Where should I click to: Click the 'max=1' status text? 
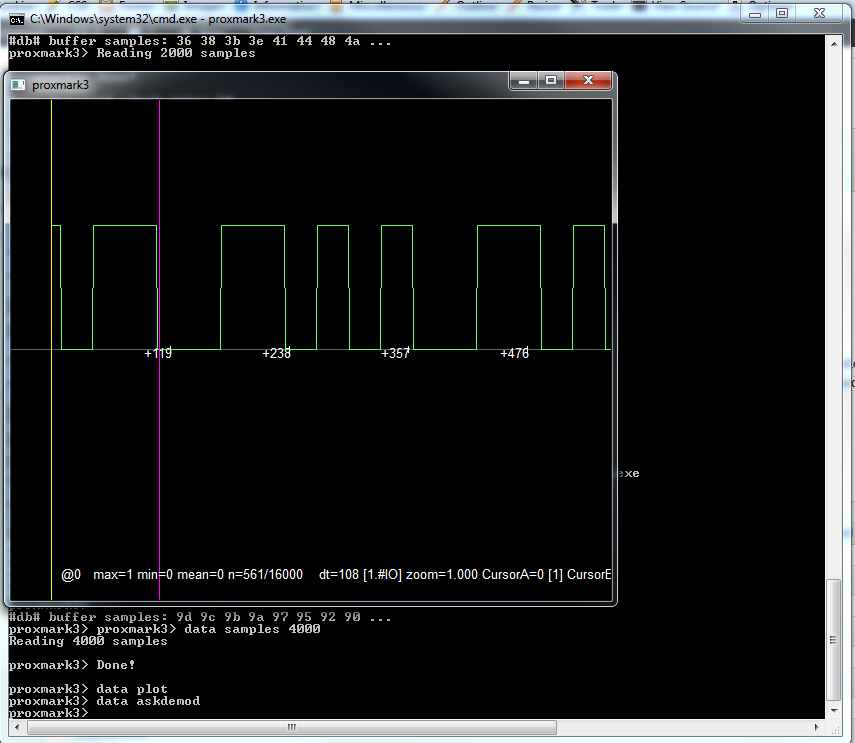click(113, 575)
